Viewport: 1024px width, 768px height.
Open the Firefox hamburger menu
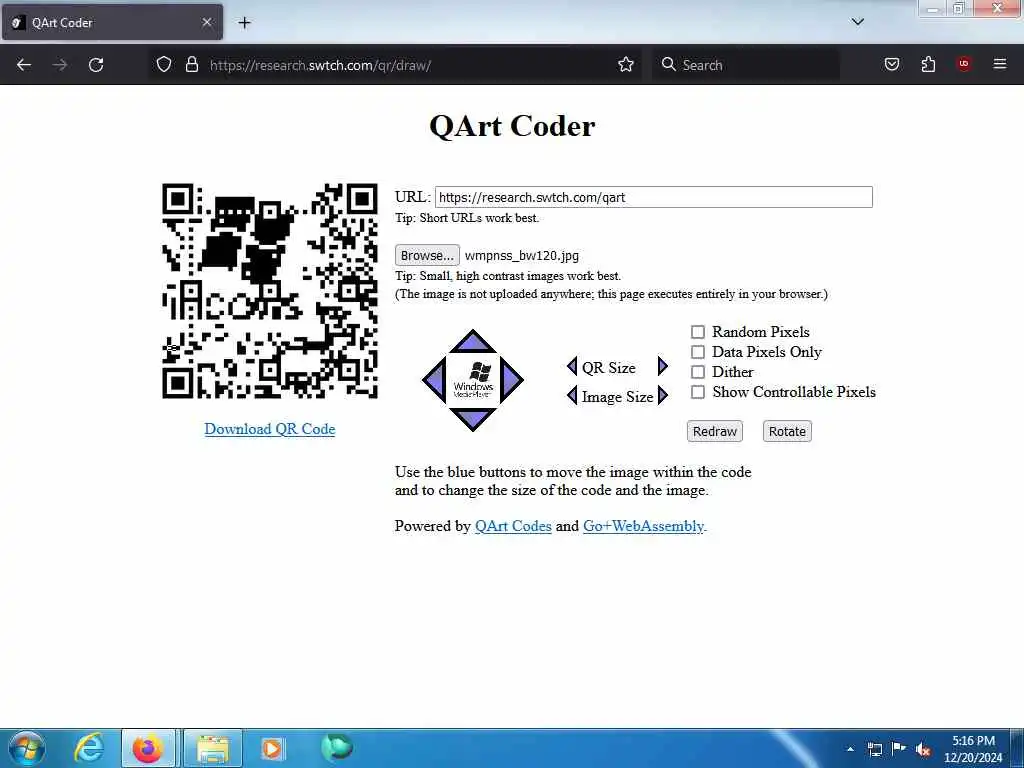(1000, 64)
